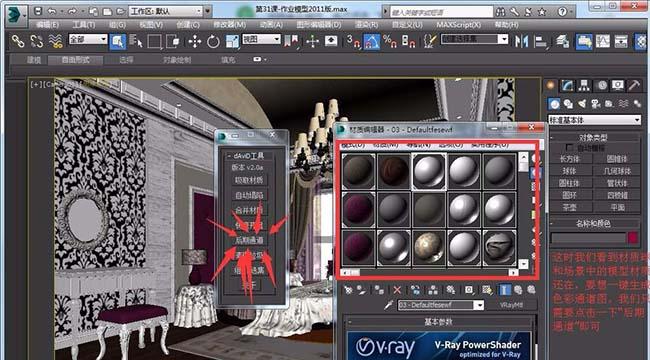Open the Cameras category in Create panel
The image size is (650, 360).
(596, 103)
